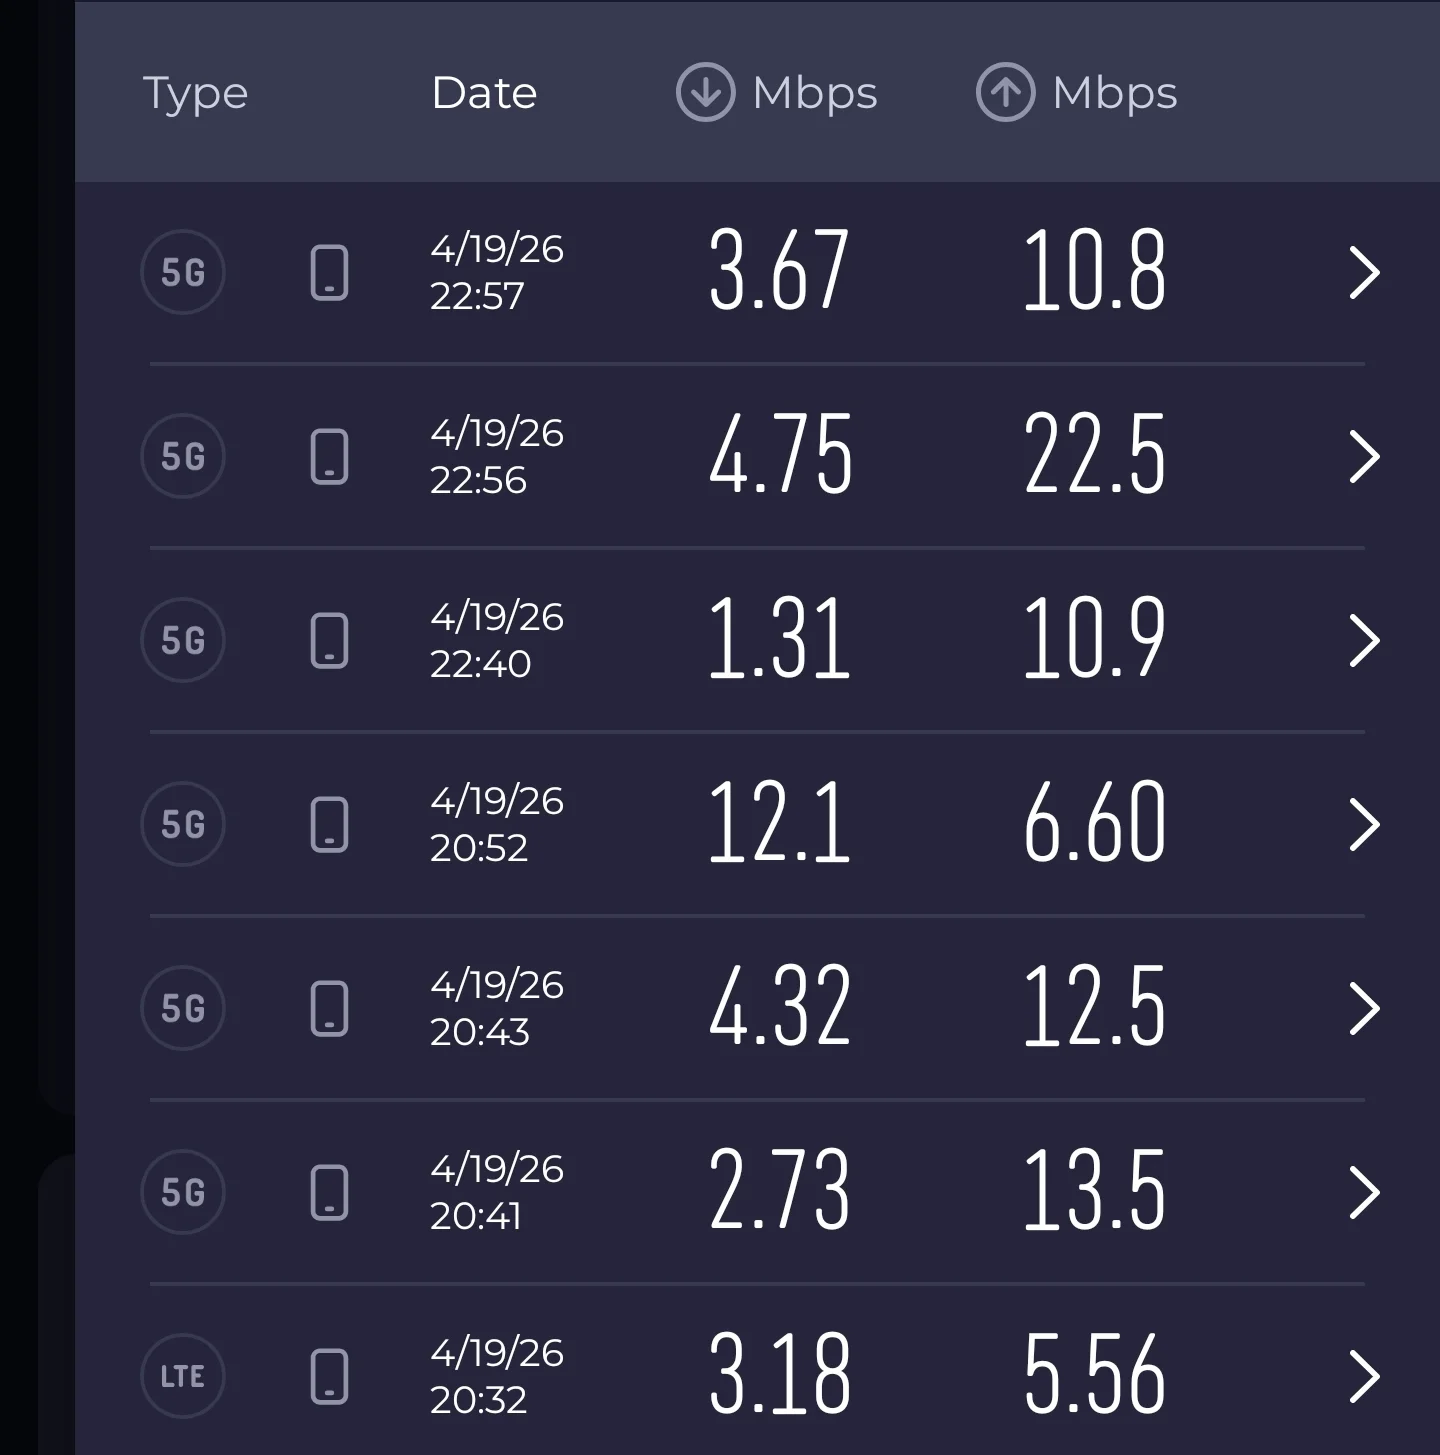The width and height of the screenshot is (1440, 1455).
Task: Click the 5G badge for 22:57 test
Action: pyautogui.click(x=183, y=272)
